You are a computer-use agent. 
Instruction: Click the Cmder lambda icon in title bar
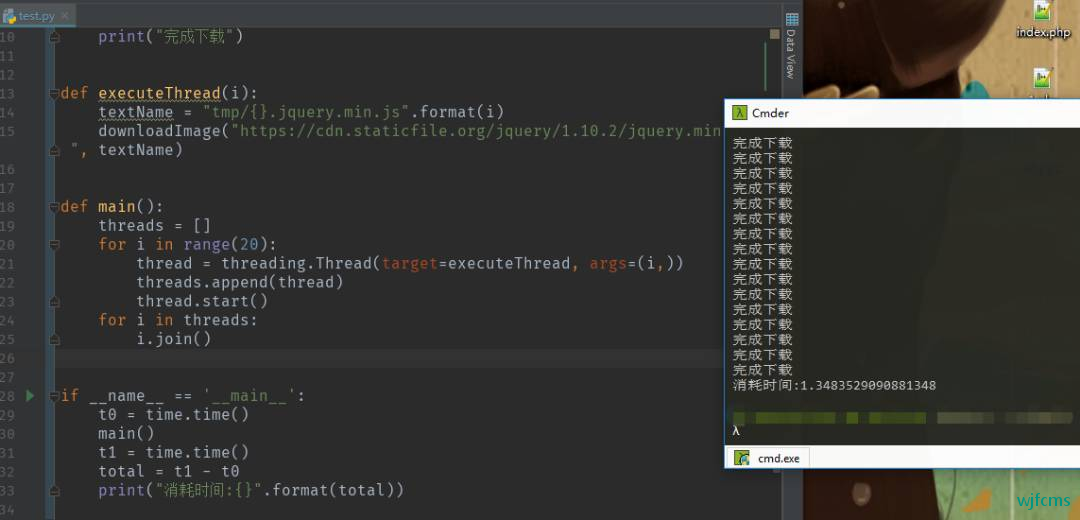click(x=740, y=114)
